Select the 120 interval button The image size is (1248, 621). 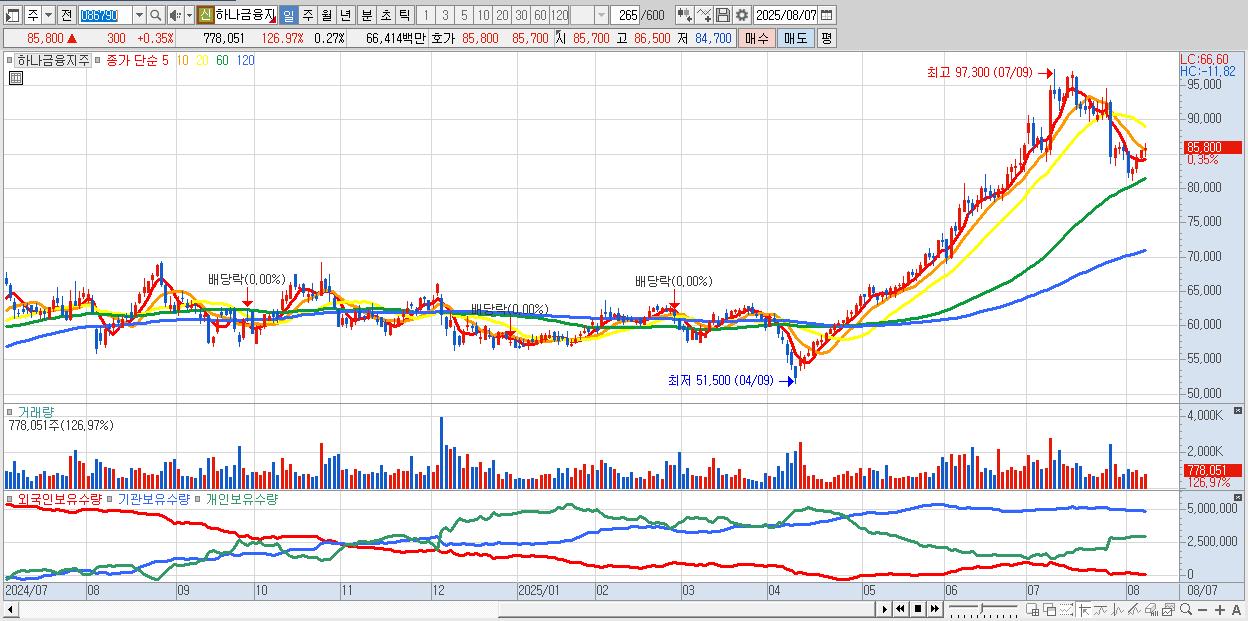coord(559,15)
